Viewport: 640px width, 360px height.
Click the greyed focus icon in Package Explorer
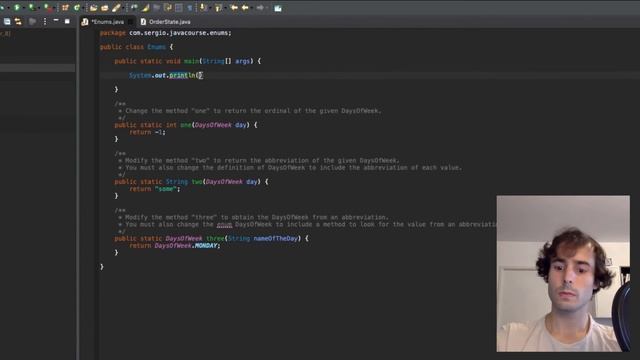(x=32, y=21)
